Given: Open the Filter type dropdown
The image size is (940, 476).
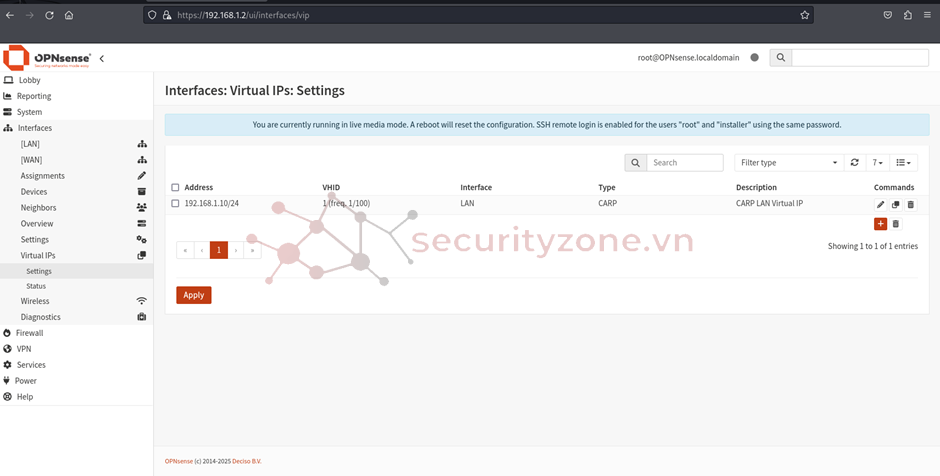Looking at the screenshot, I should [x=789, y=162].
